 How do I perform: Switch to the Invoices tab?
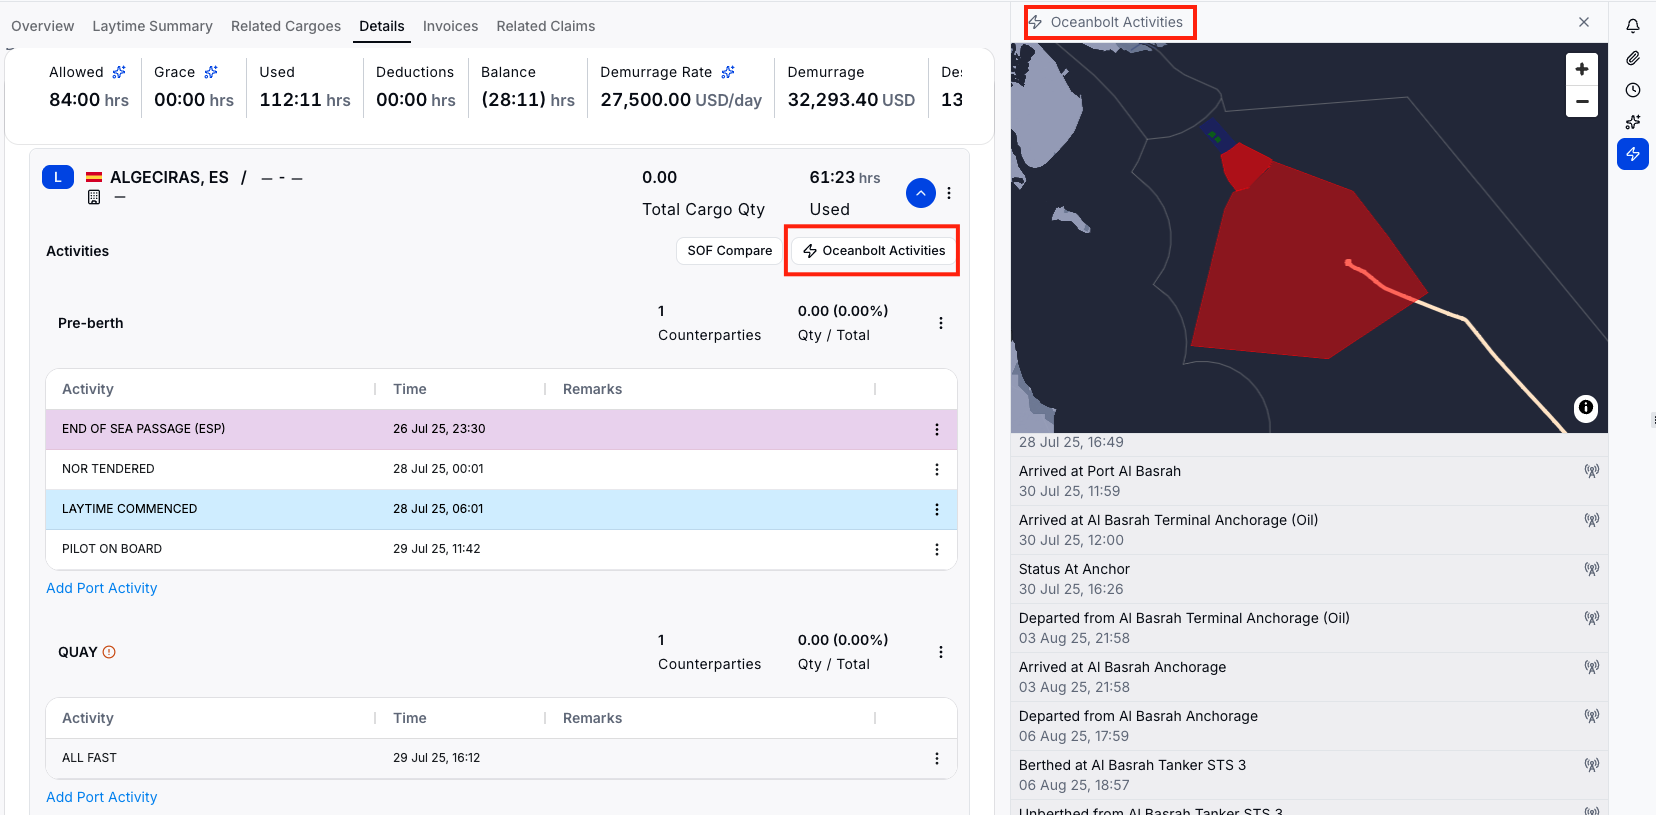tap(450, 26)
